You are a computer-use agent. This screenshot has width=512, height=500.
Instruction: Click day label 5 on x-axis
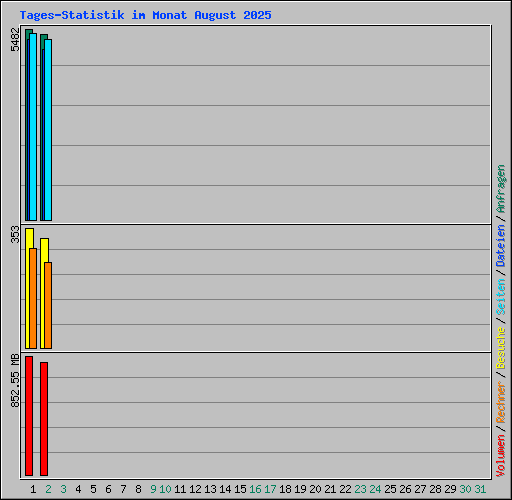coord(93,489)
